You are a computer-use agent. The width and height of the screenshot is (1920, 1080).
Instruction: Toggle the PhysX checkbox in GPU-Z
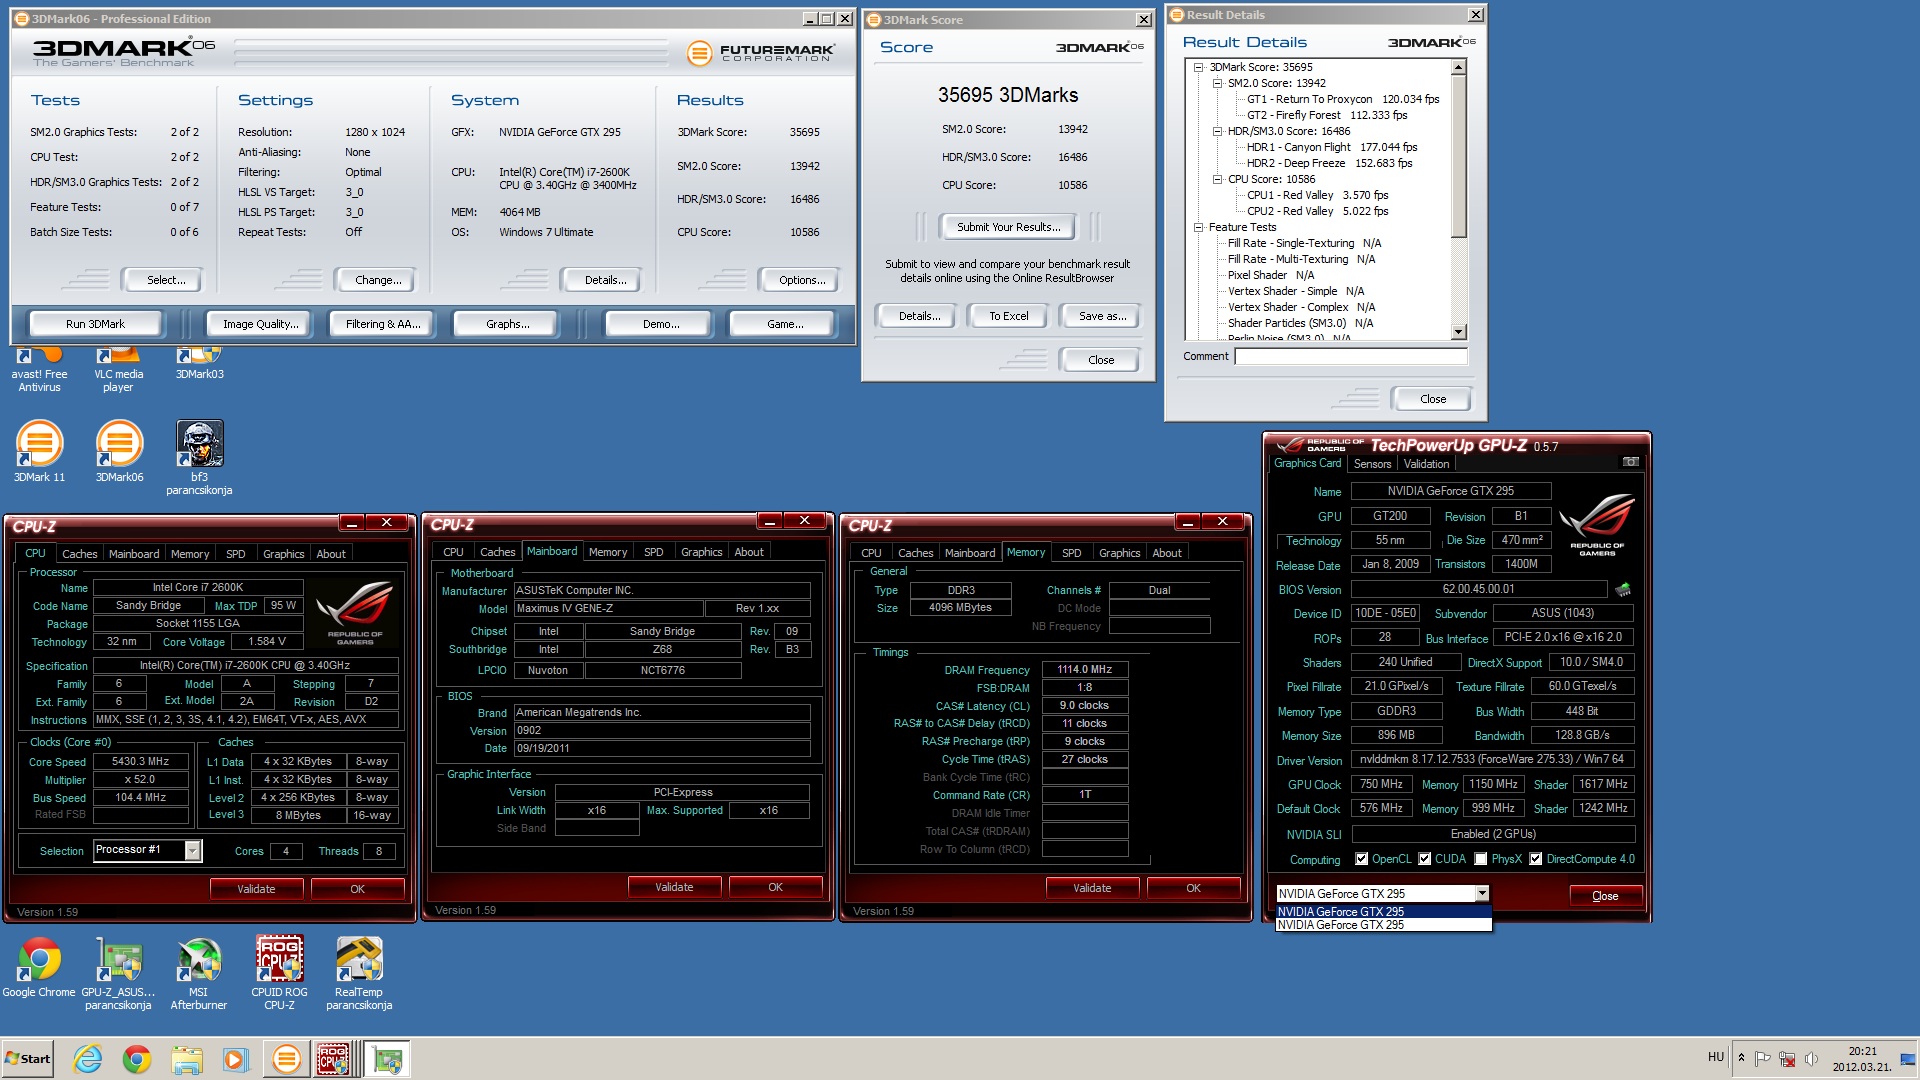coord(1480,859)
